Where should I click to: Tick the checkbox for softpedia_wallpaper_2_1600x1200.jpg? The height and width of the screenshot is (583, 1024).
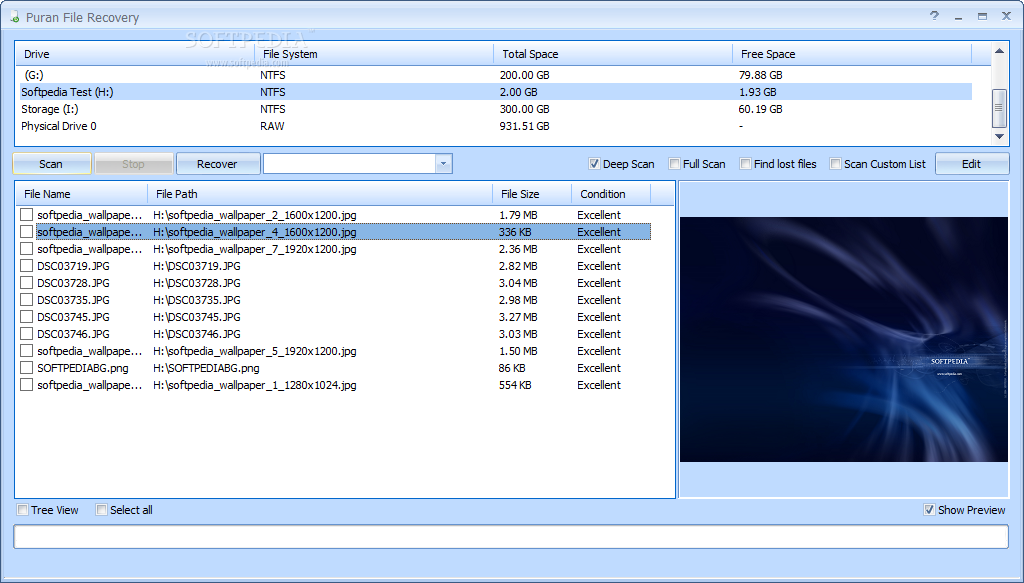26,215
